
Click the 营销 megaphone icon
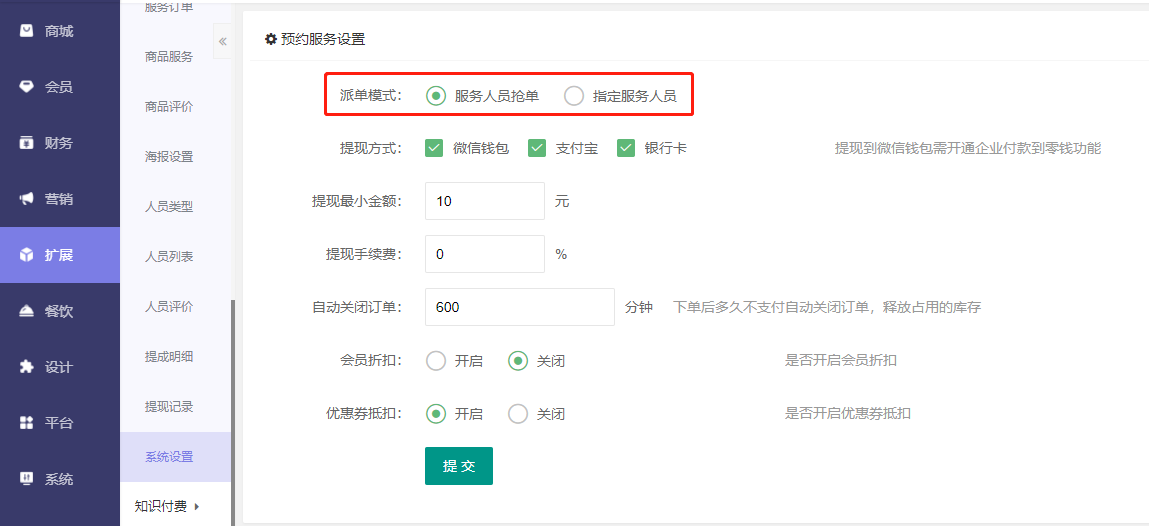(27, 199)
